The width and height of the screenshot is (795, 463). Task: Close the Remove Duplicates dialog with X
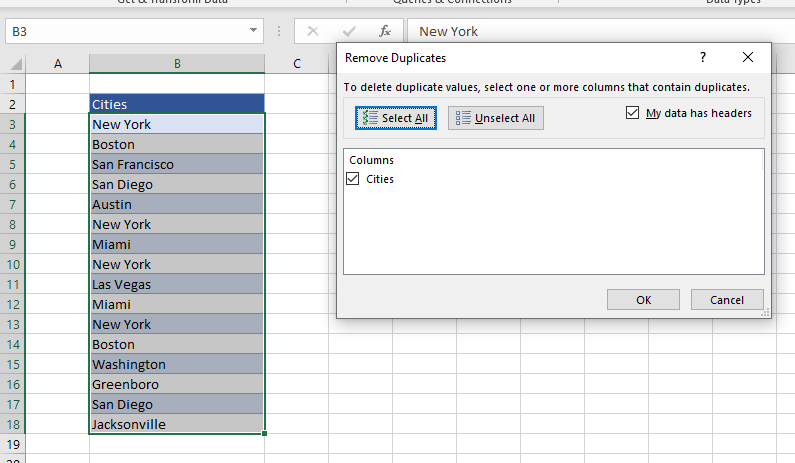(x=748, y=57)
